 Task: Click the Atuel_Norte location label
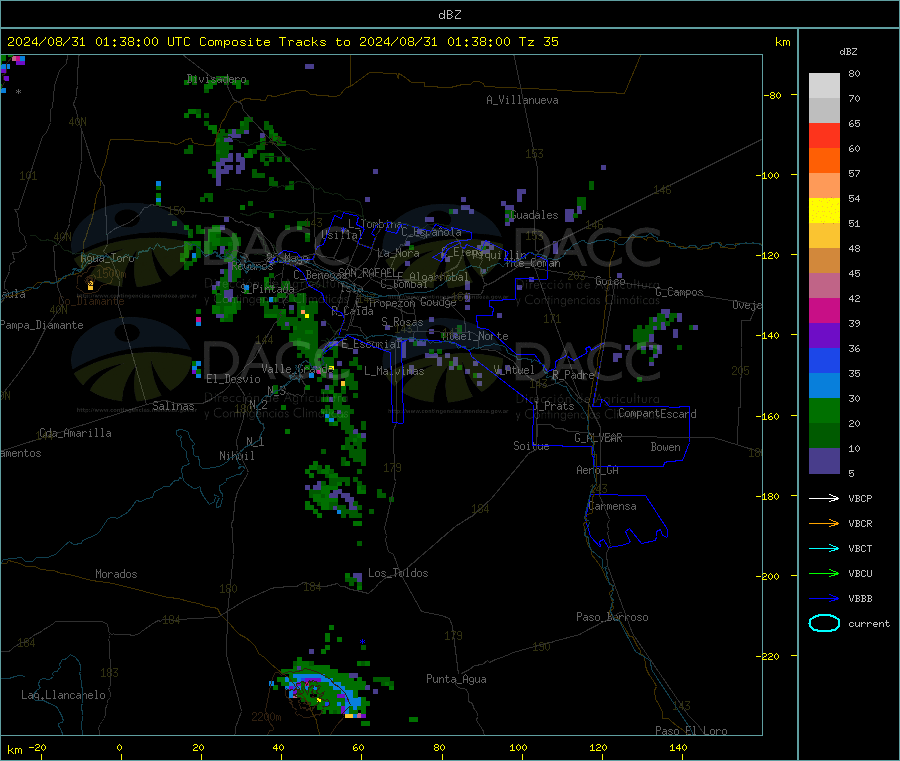tap(474, 336)
